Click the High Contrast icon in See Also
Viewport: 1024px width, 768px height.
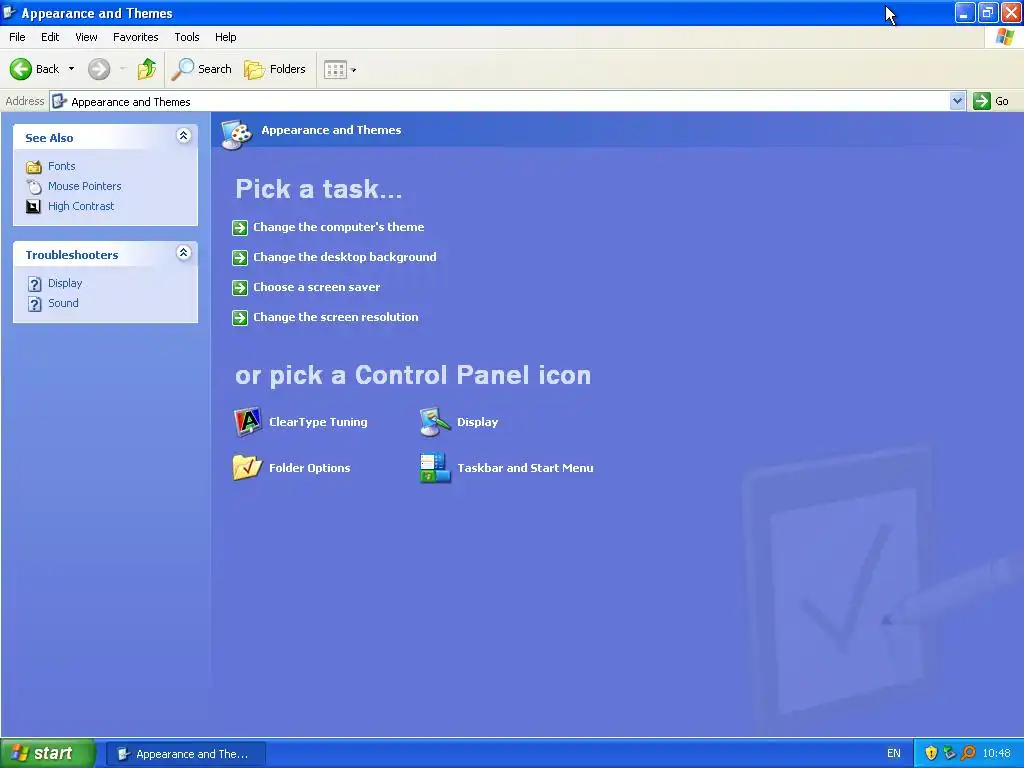[33, 206]
